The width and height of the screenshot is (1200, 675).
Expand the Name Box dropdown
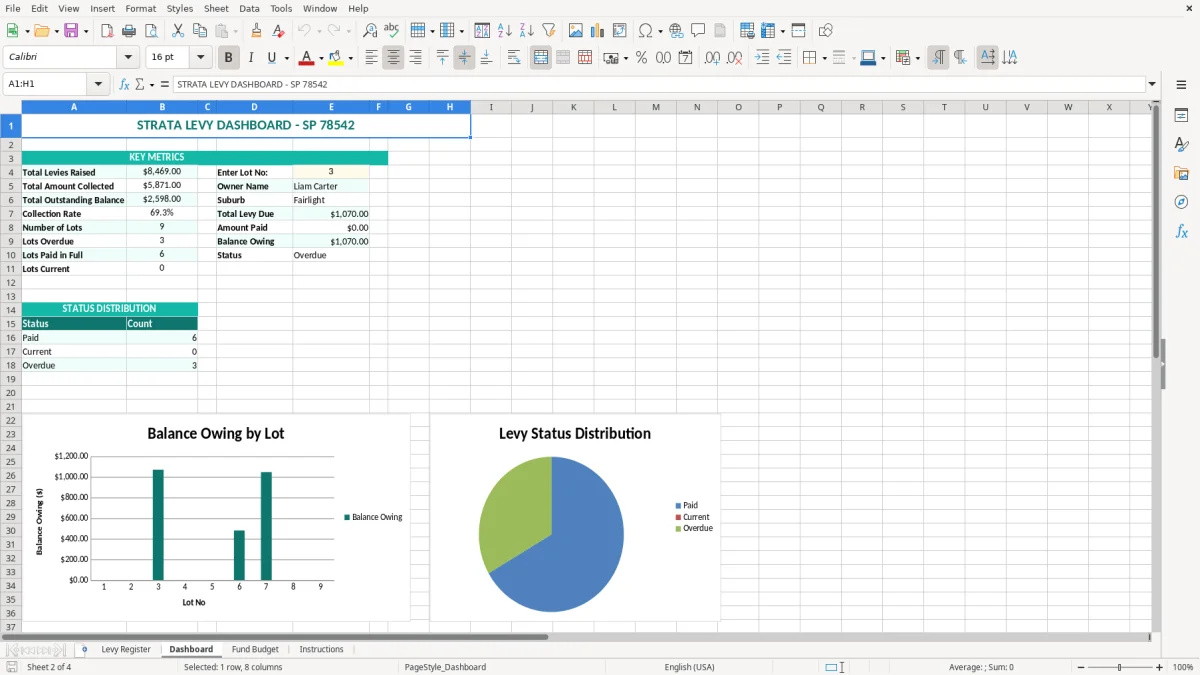coord(100,85)
